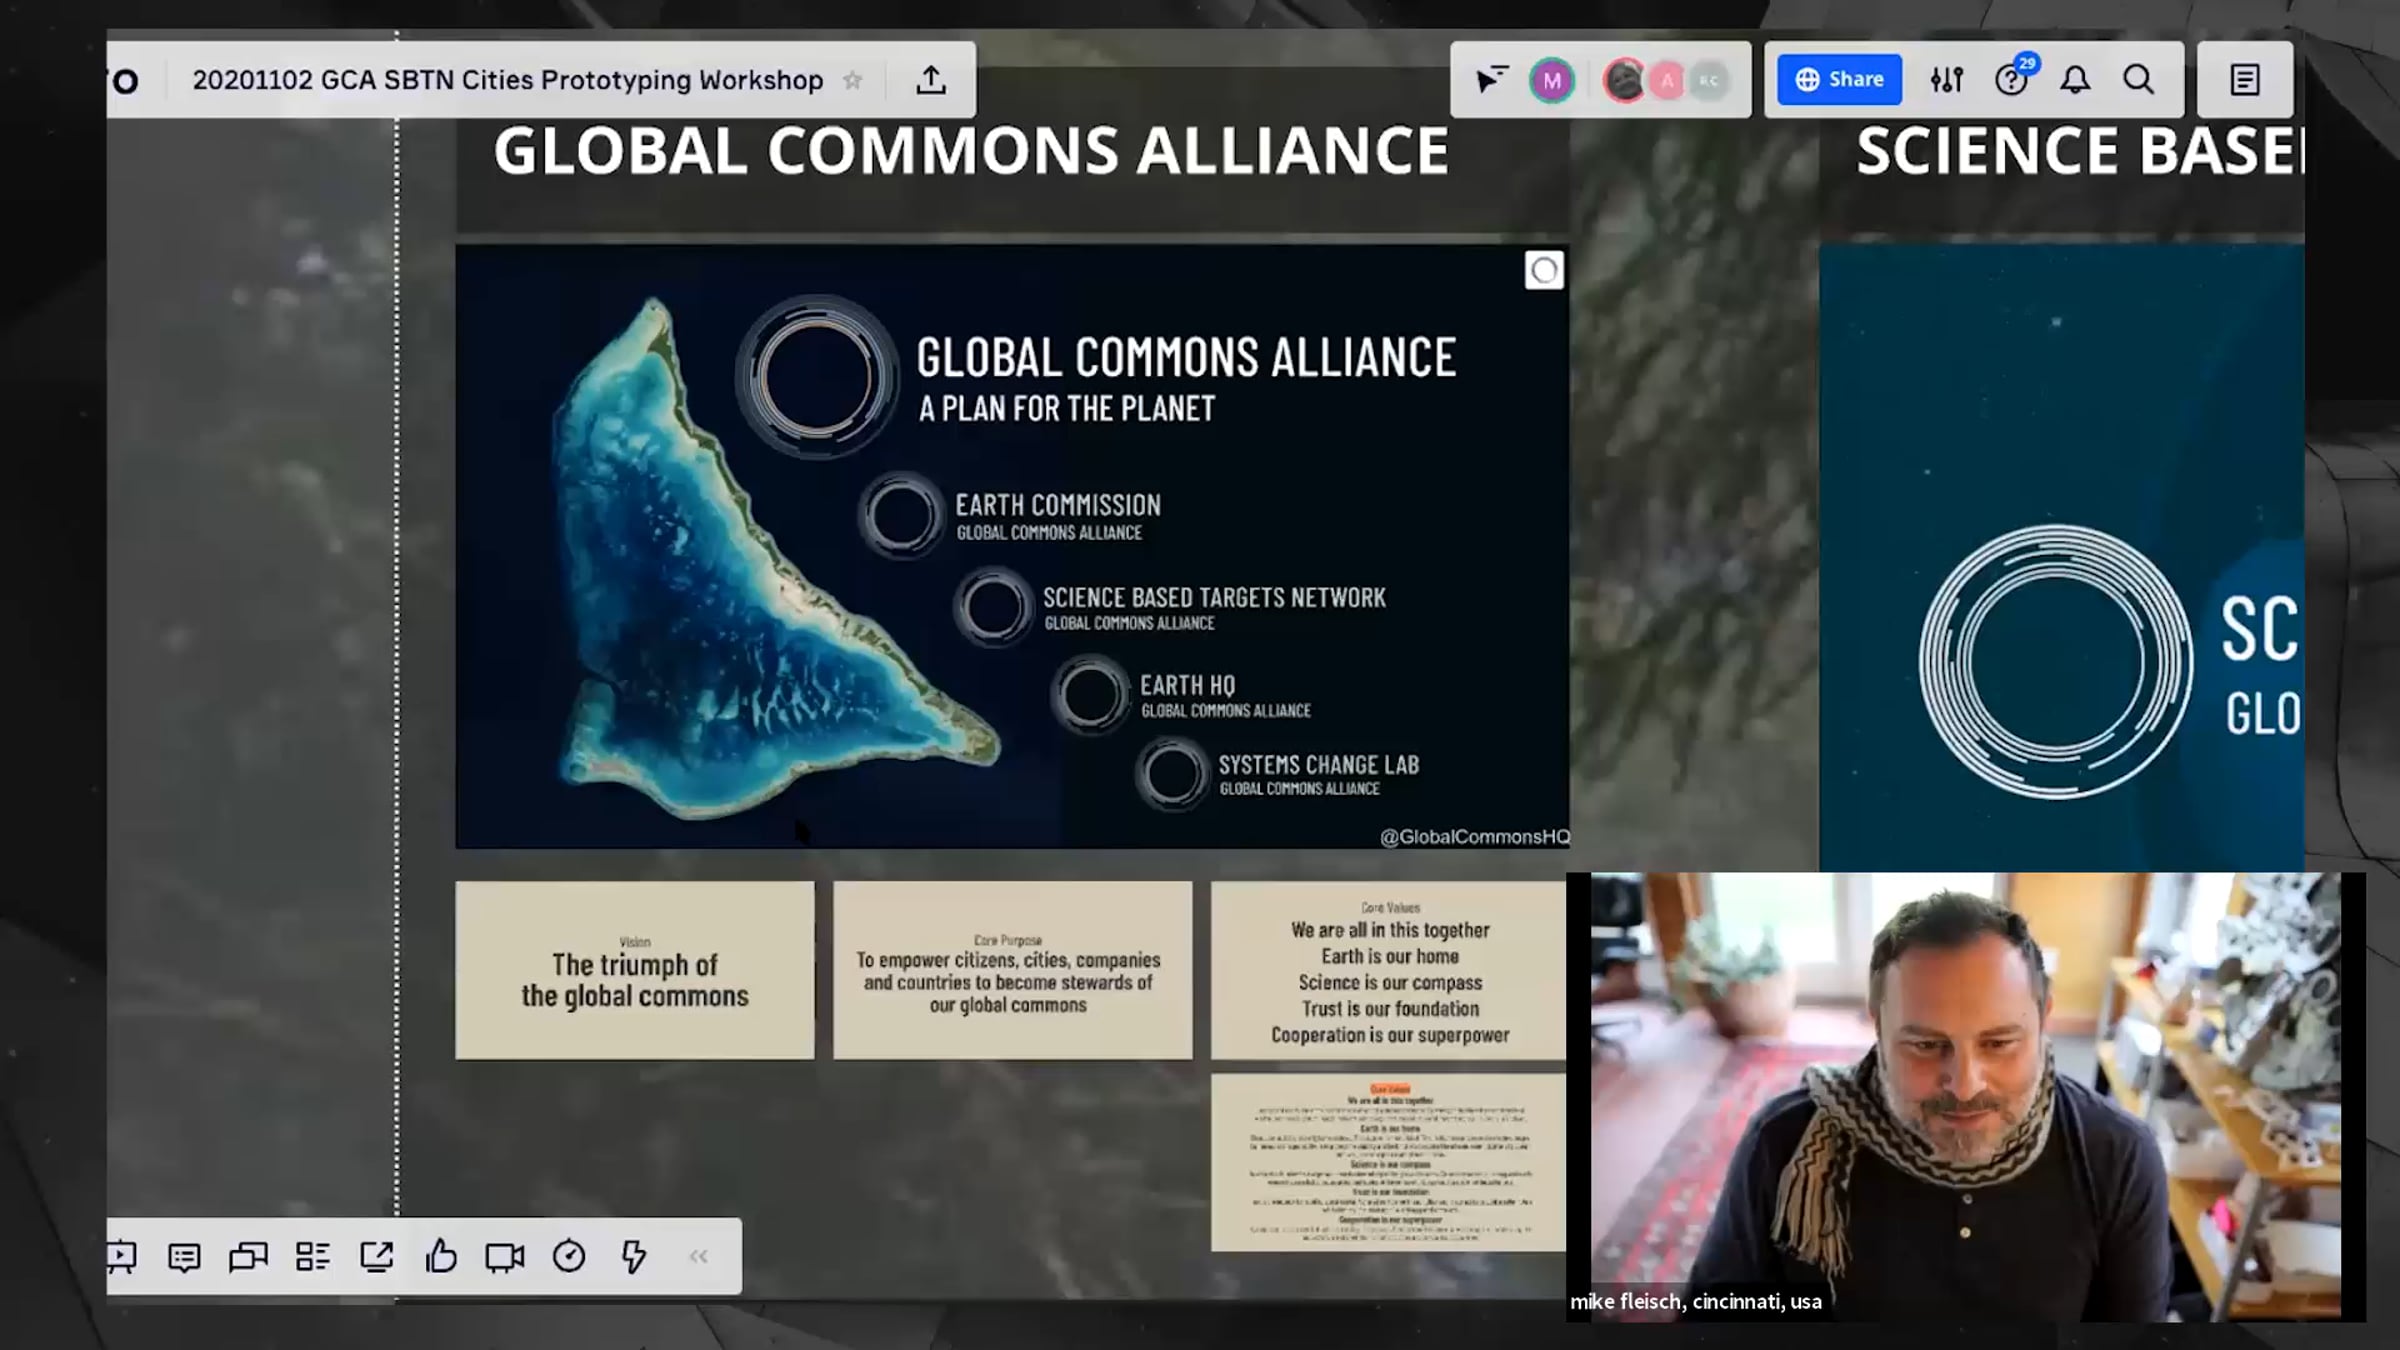Toggle collaborators' cursors visibility
Viewport: 2400px width, 1350px height.
[1491, 80]
